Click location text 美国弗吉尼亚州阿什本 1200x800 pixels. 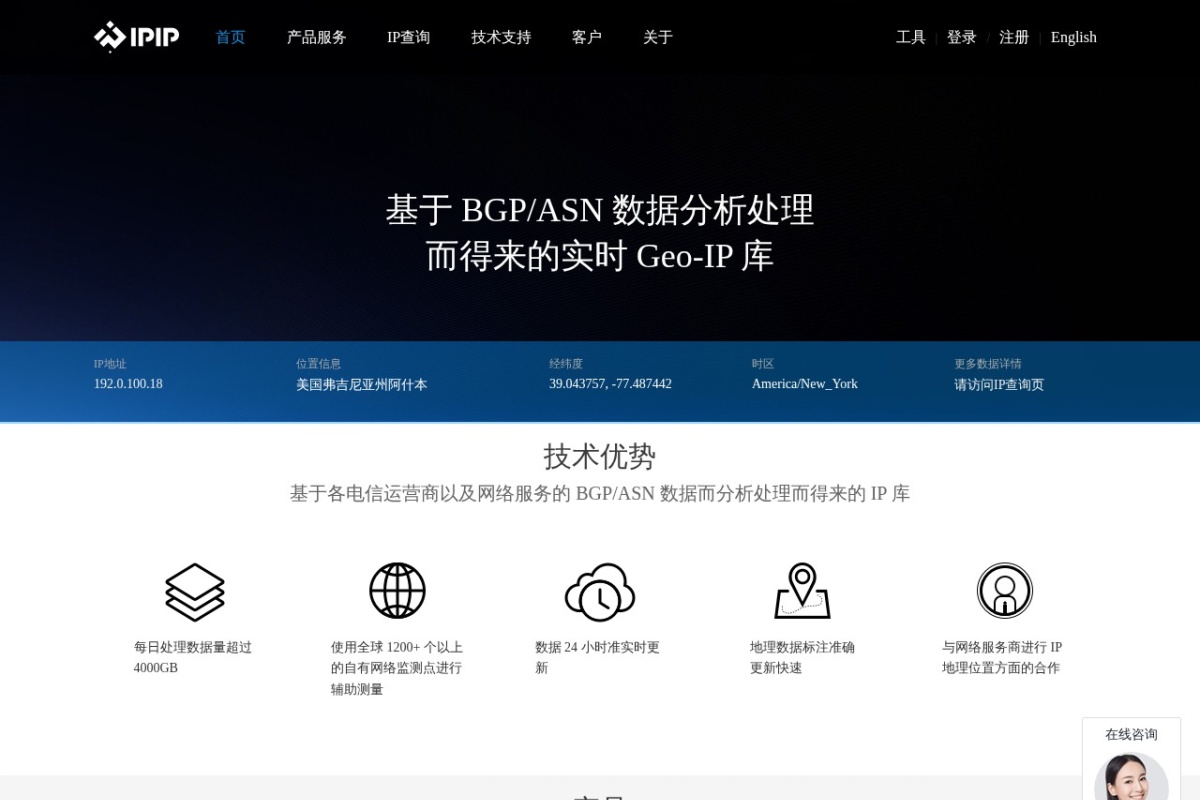(362, 384)
